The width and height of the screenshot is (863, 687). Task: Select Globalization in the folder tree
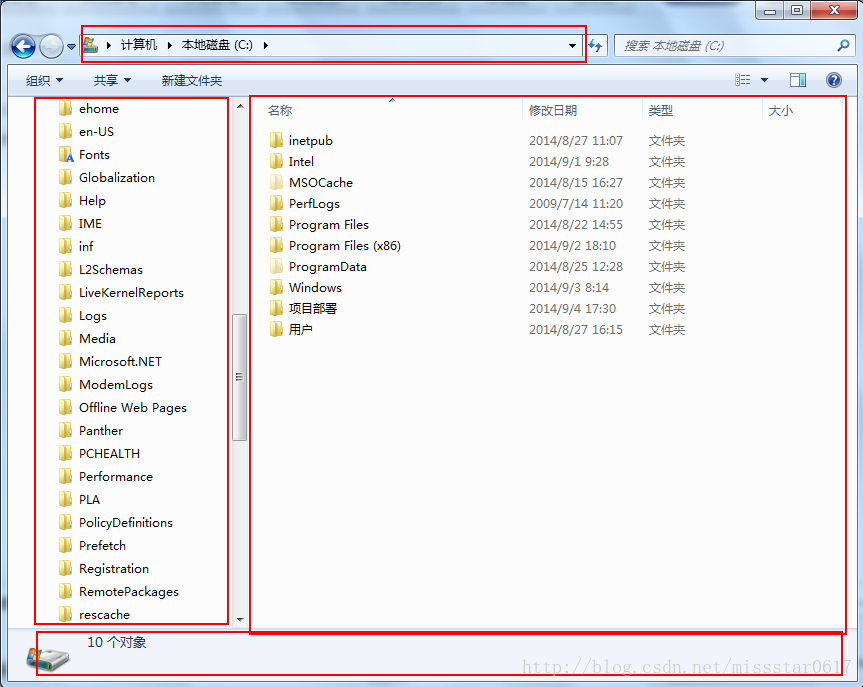117,178
